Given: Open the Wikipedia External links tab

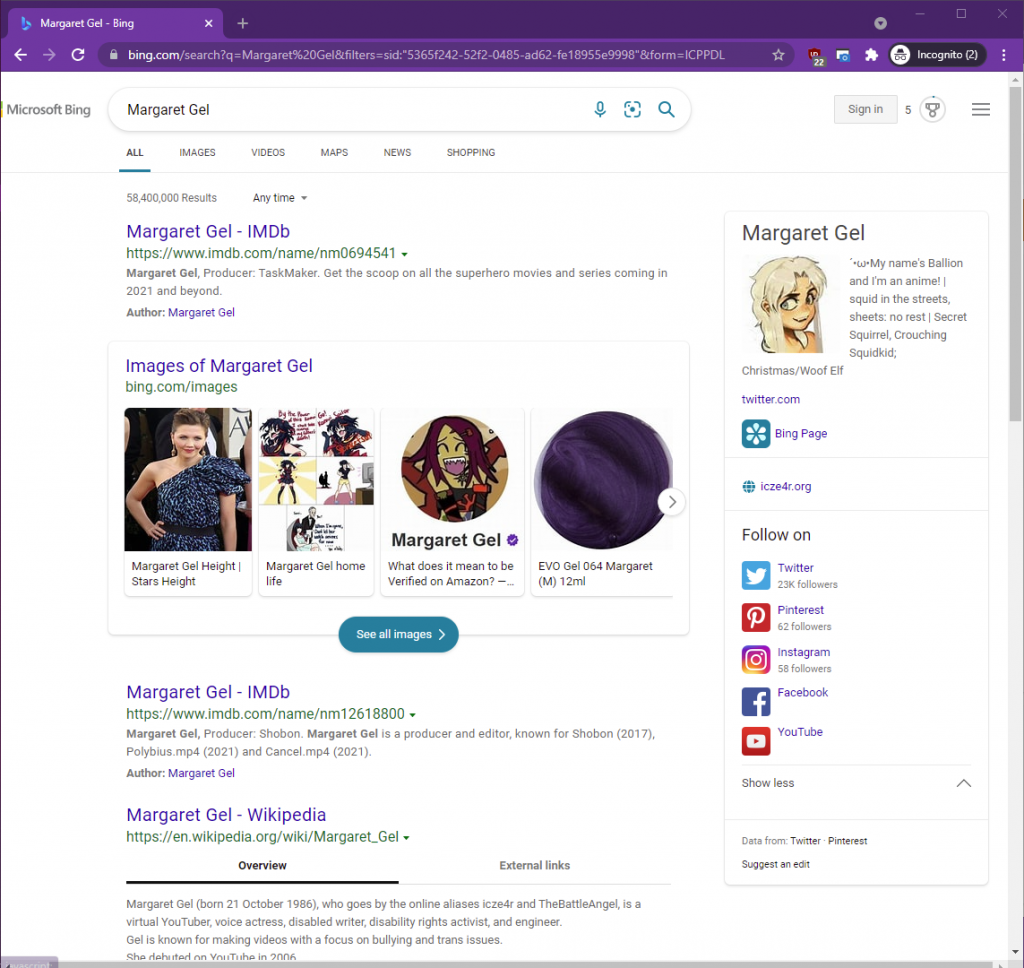Looking at the screenshot, I should tap(534, 865).
